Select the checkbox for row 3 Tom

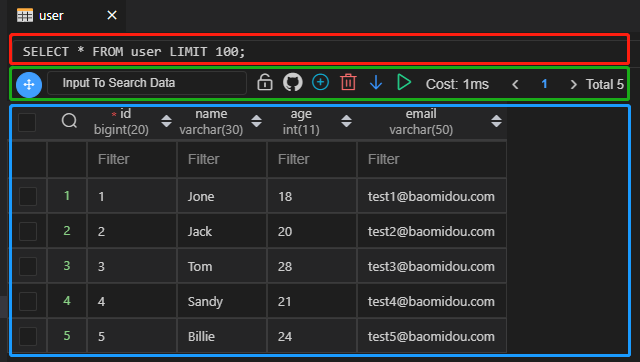point(28,267)
